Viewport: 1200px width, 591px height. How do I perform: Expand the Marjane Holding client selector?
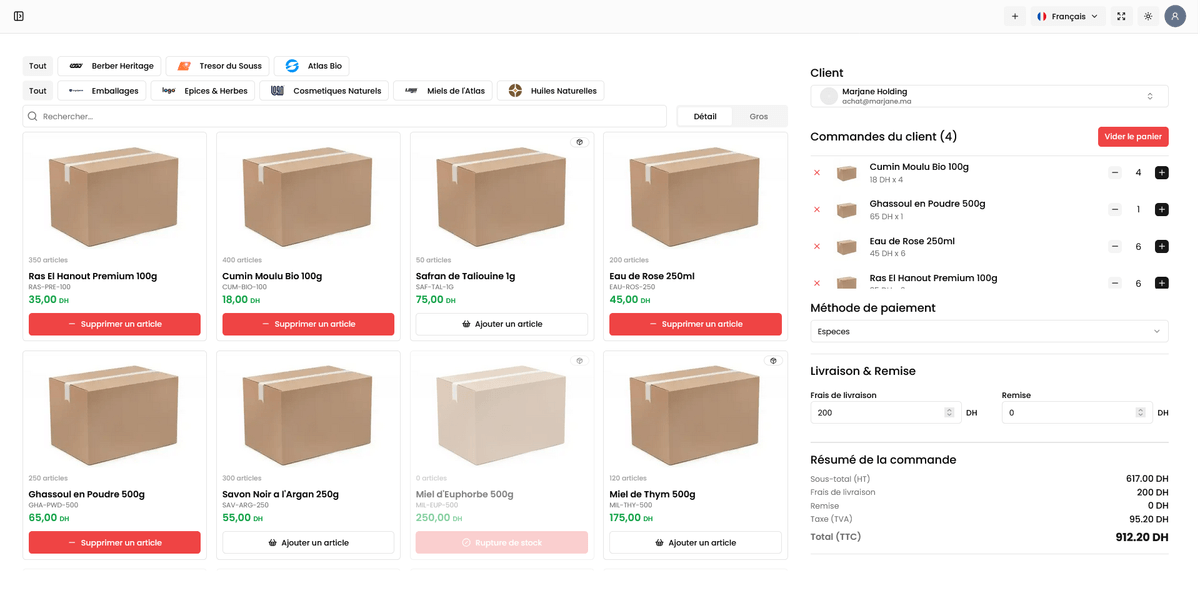(989, 96)
